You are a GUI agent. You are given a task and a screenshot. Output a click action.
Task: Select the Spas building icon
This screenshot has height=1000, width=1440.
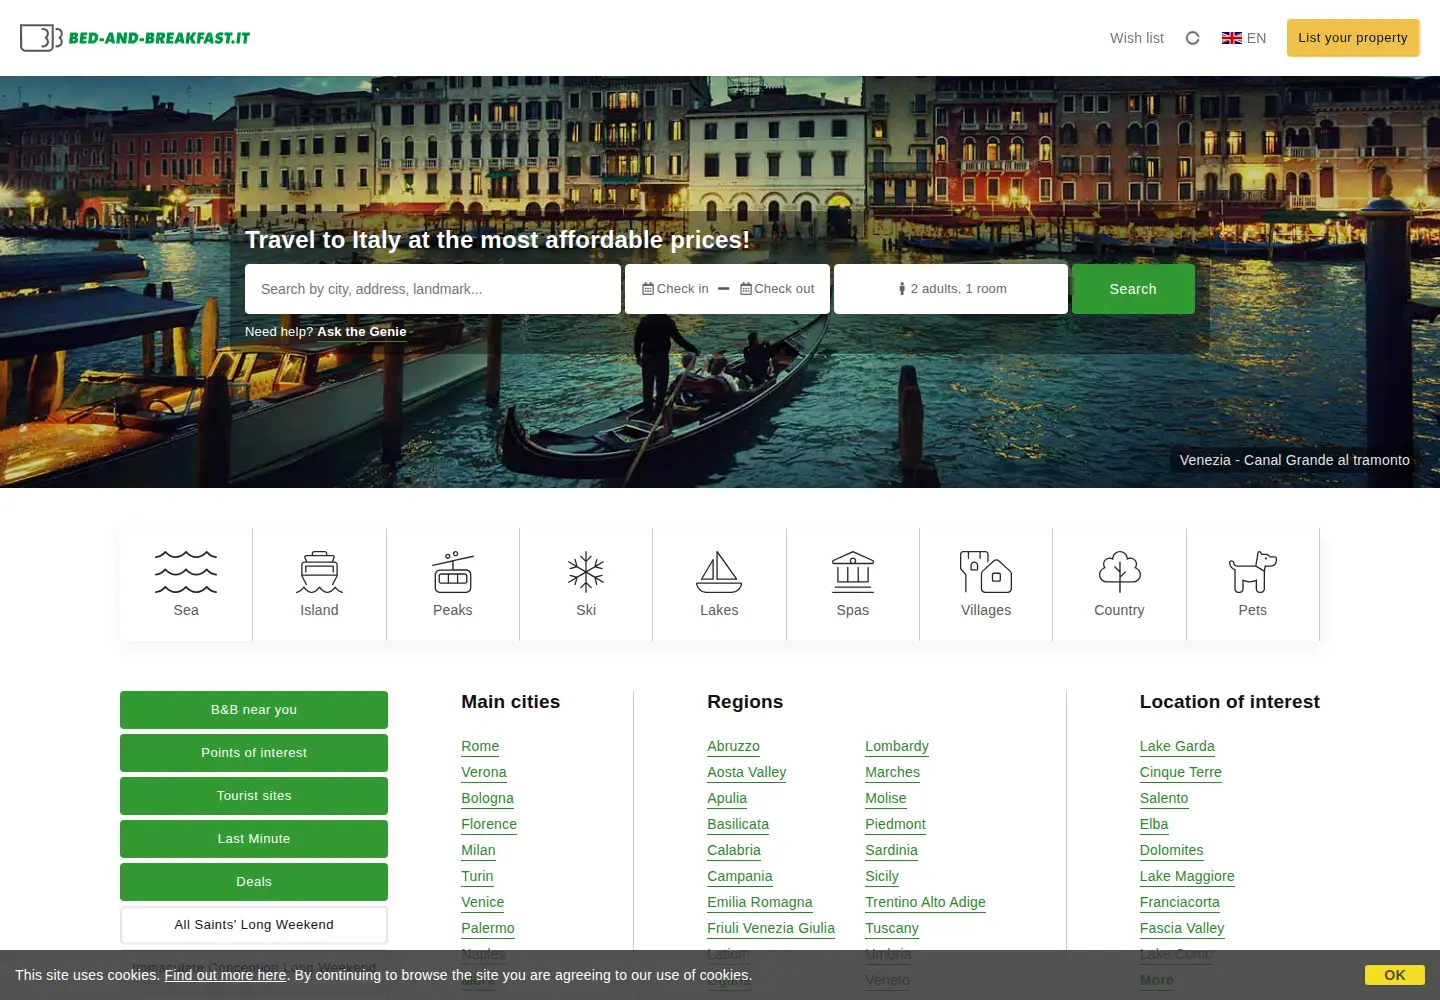tap(853, 572)
